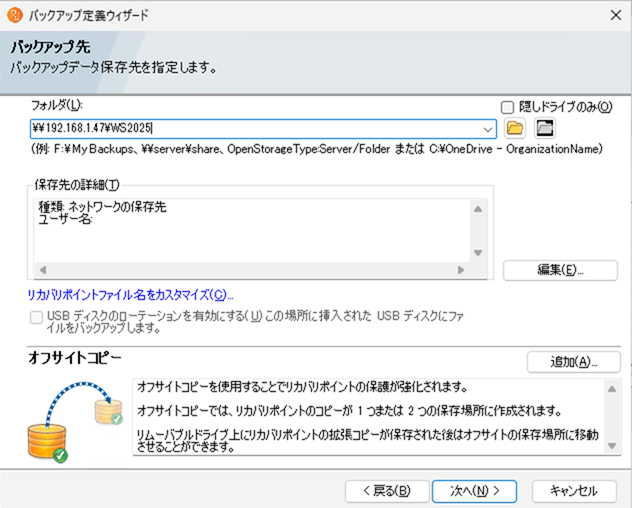Proceed with the 次へ(N) button
Image resolution: width=632 pixels, height=508 pixels.
474,491
